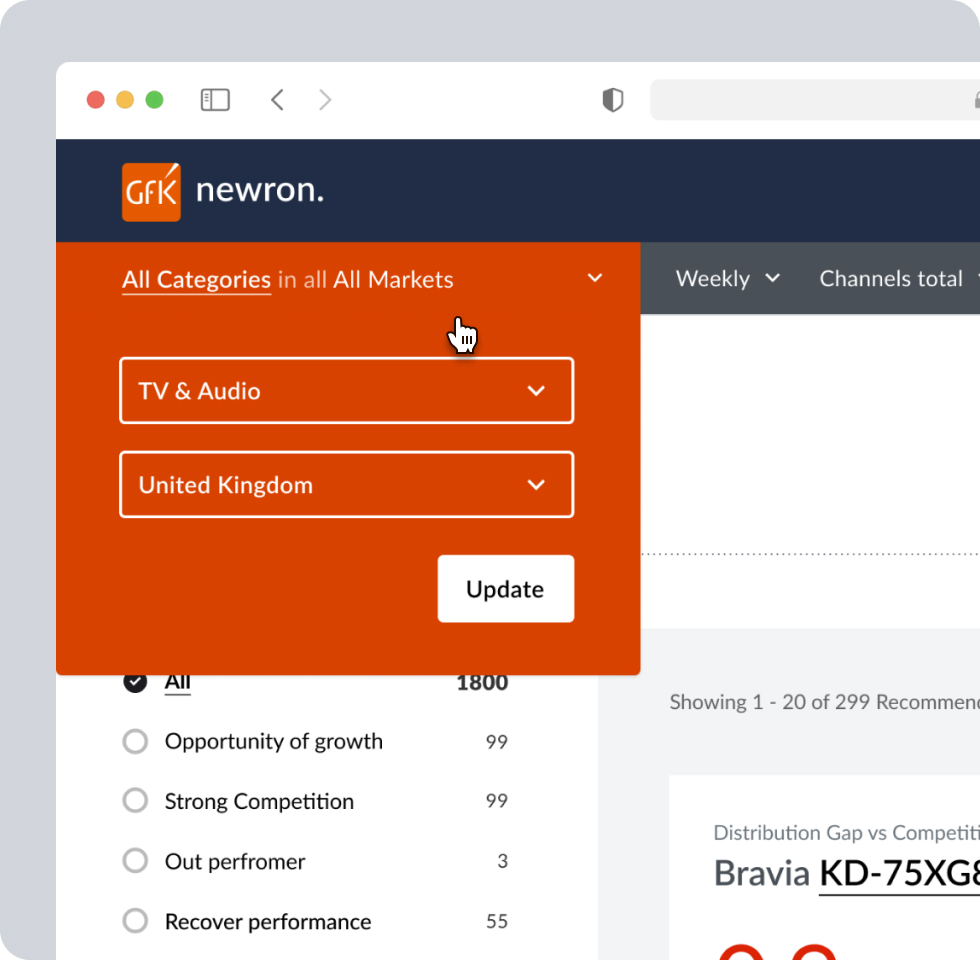This screenshot has height=960, width=980.
Task: Toggle the browser sidebar icon
Action: [x=215, y=100]
